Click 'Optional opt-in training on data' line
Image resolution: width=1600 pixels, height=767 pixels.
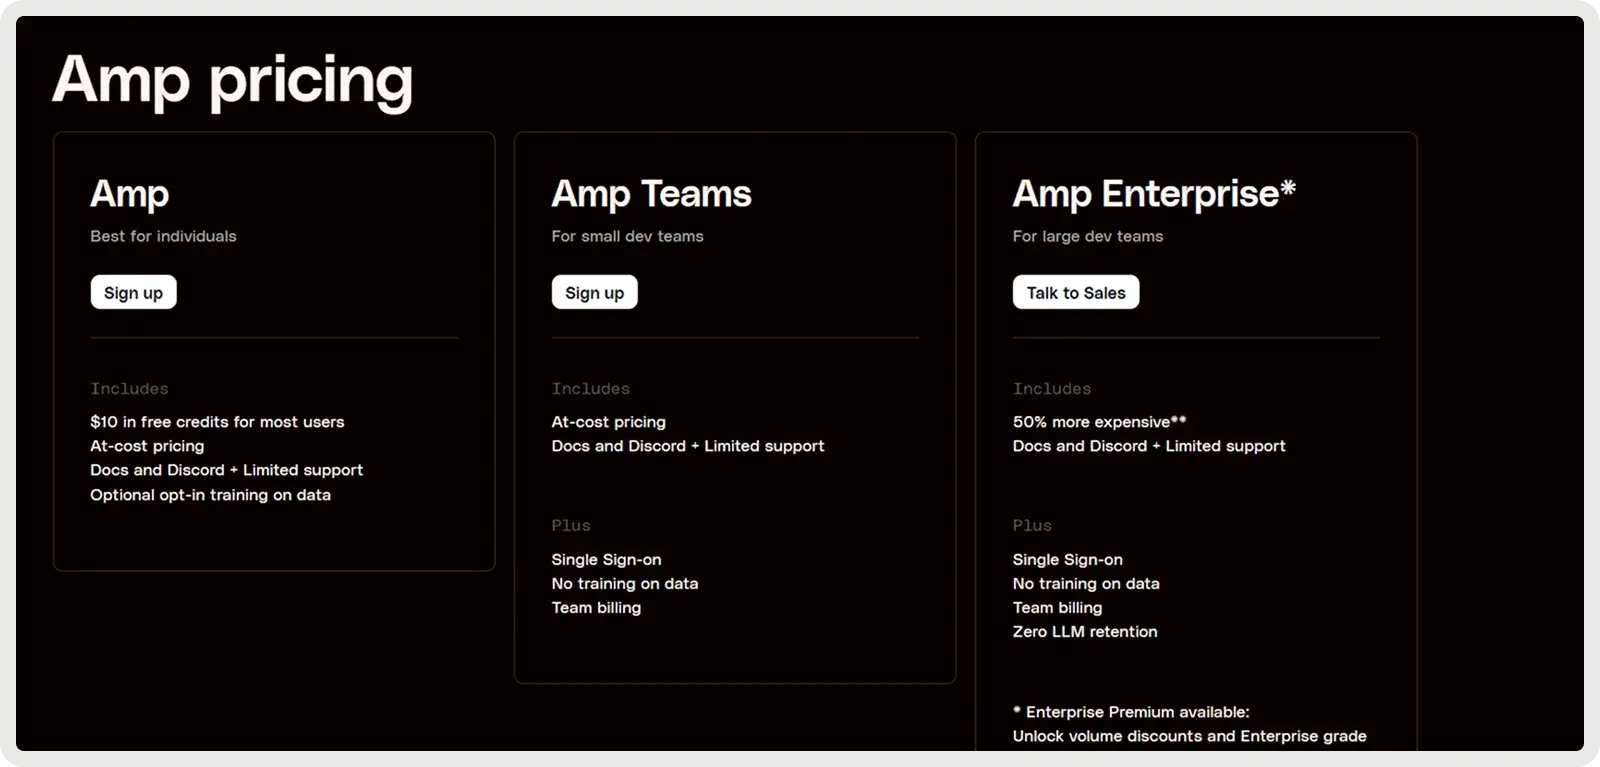point(210,495)
